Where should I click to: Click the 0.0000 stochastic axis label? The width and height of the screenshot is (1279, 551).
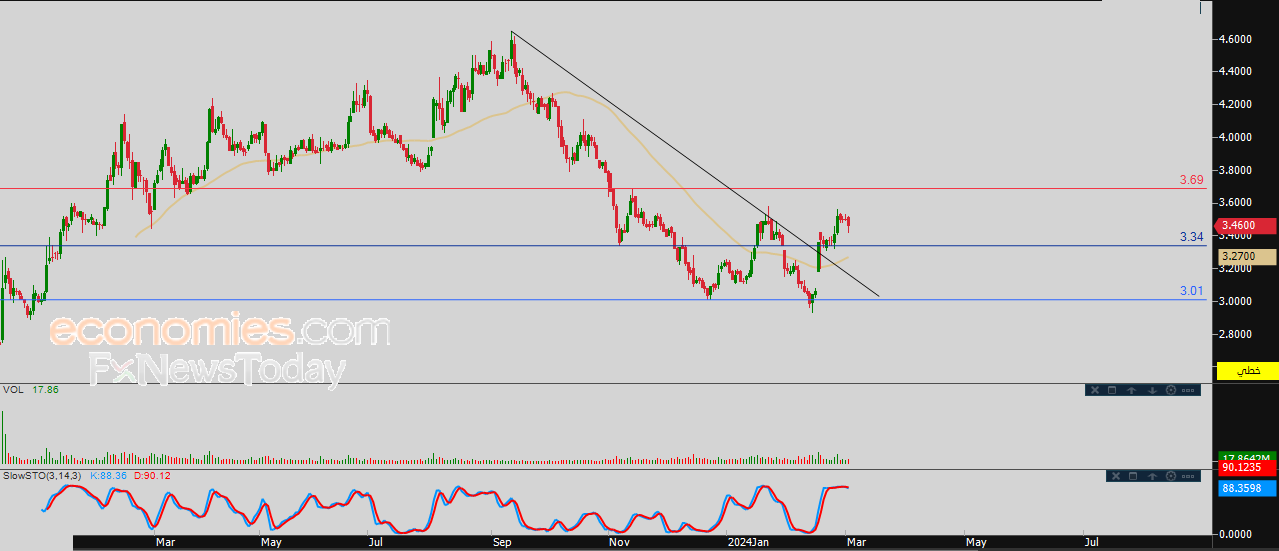pos(1237,533)
